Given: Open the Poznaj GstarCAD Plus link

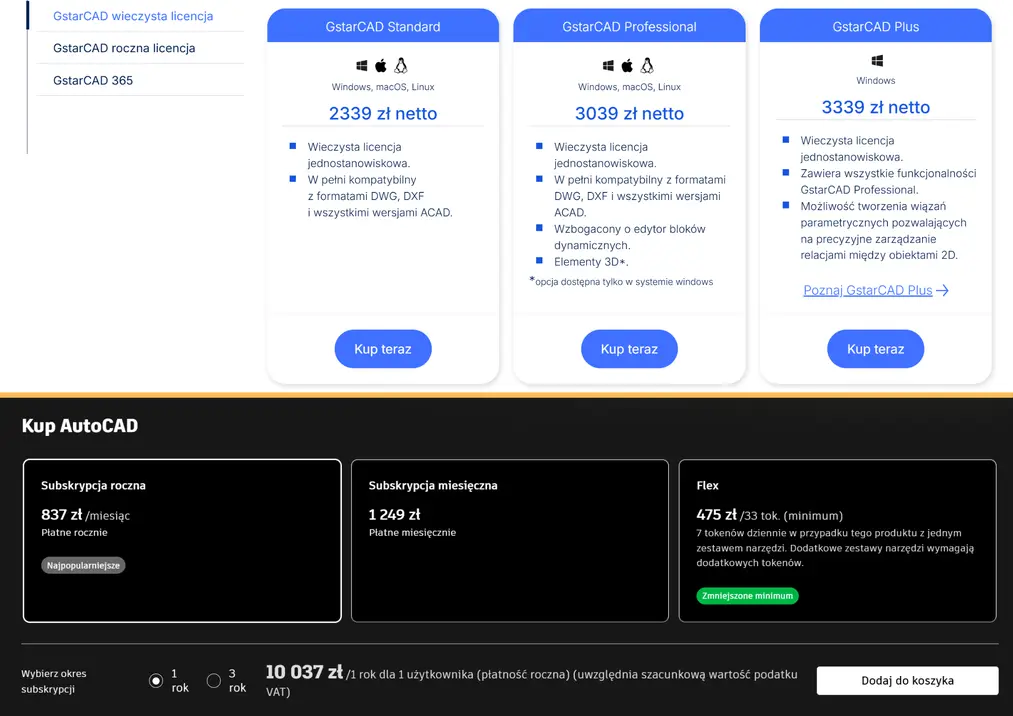Looking at the screenshot, I should [x=868, y=291].
